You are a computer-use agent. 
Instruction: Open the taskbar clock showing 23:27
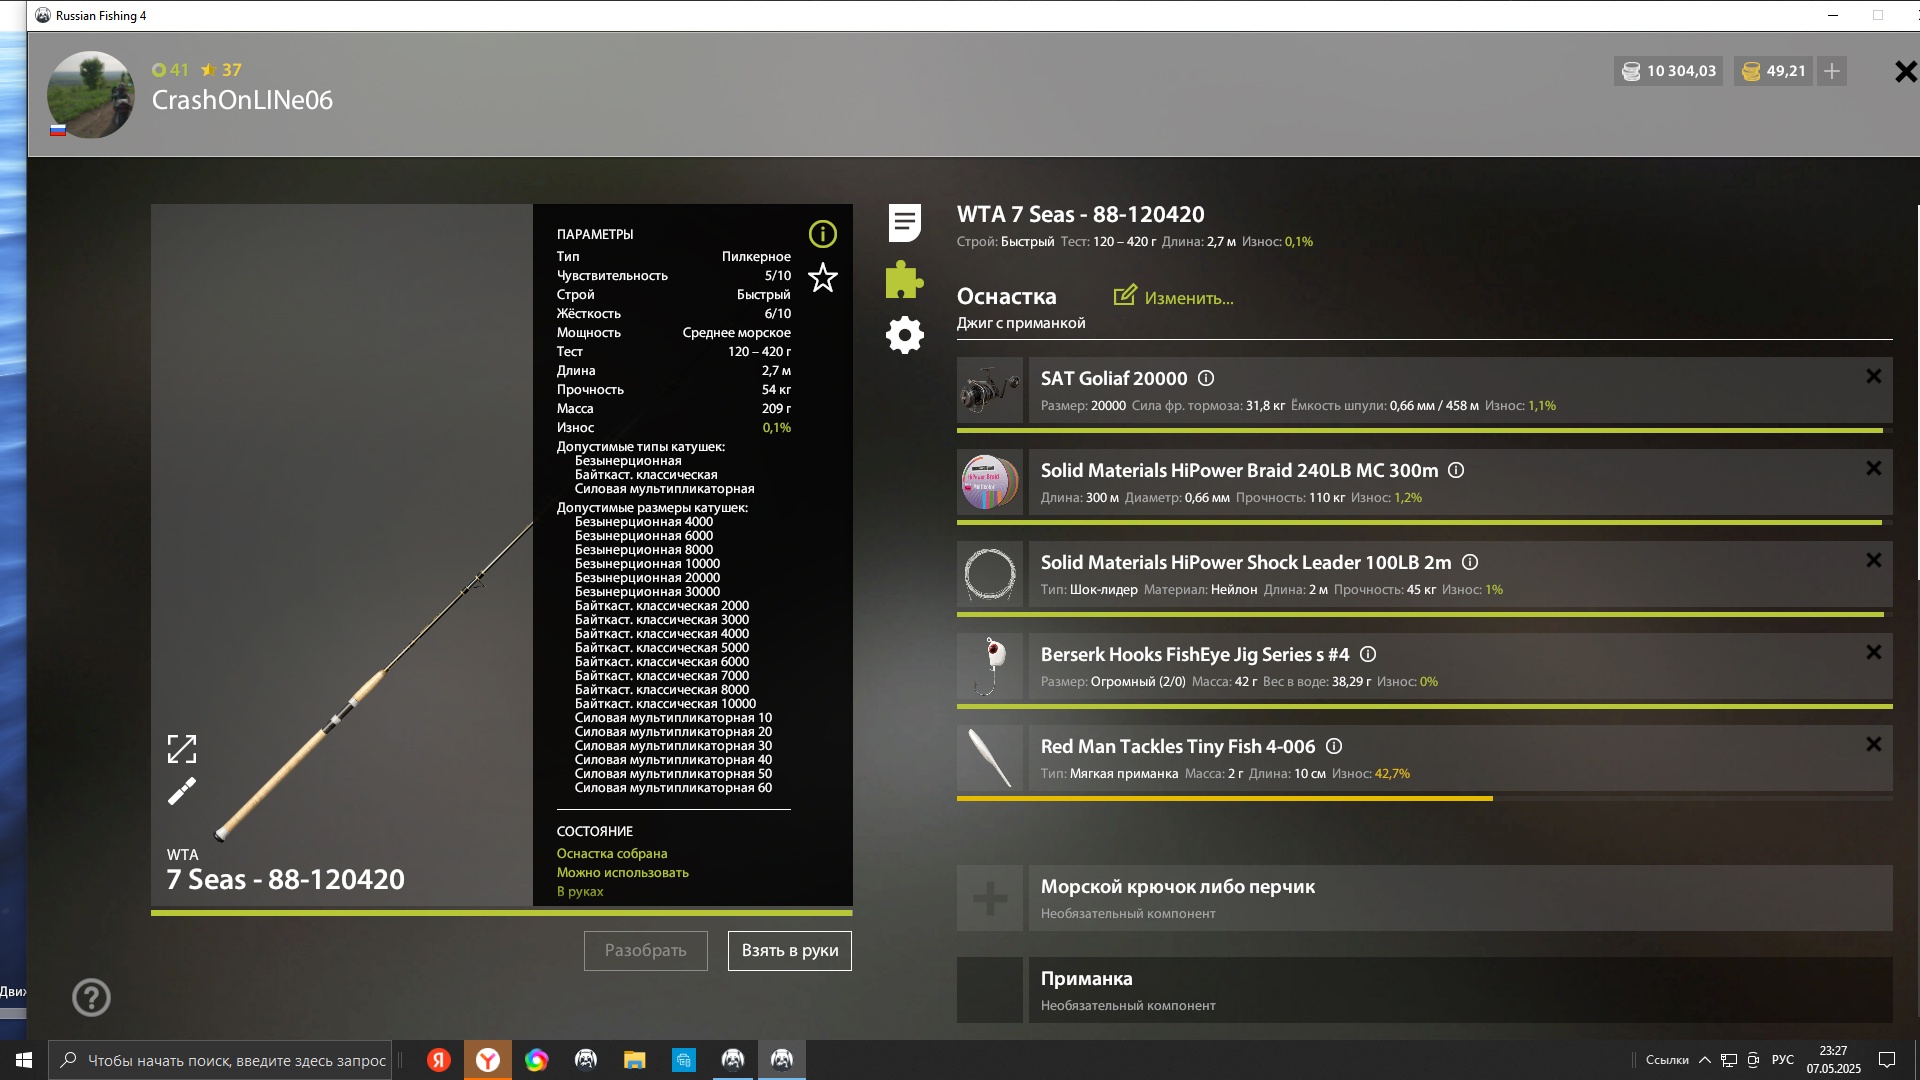pyautogui.click(x=1833, y=1060)
